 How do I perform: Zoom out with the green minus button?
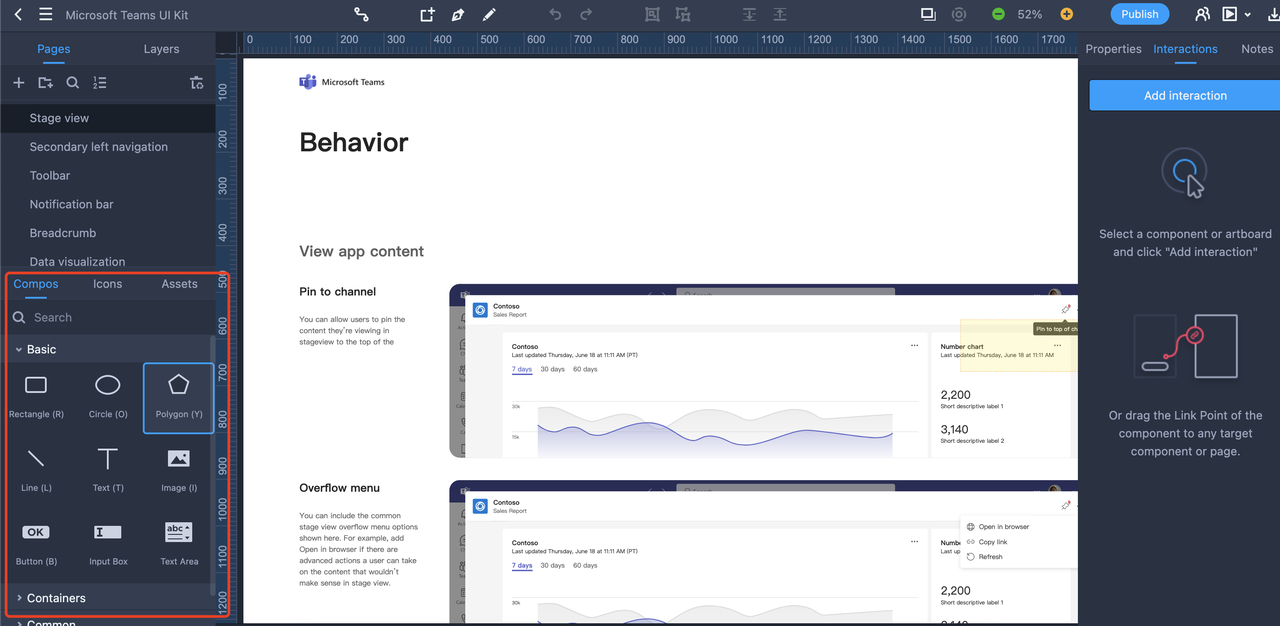(998, 15)
